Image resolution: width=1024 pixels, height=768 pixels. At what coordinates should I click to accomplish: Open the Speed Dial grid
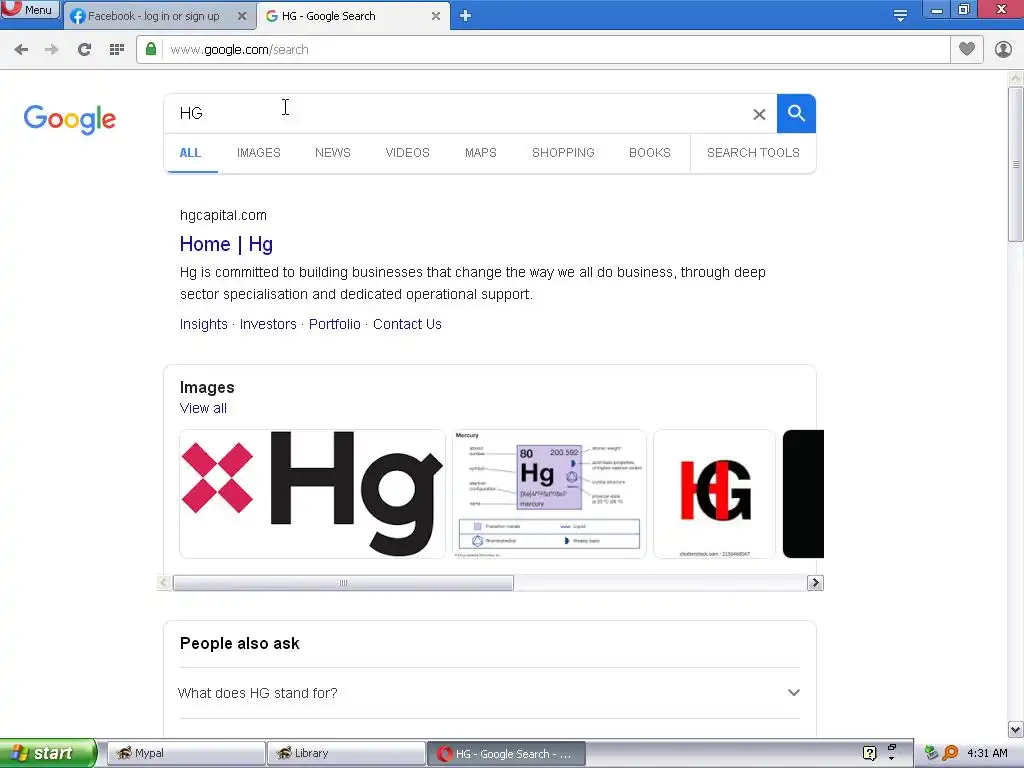point(117,50)
